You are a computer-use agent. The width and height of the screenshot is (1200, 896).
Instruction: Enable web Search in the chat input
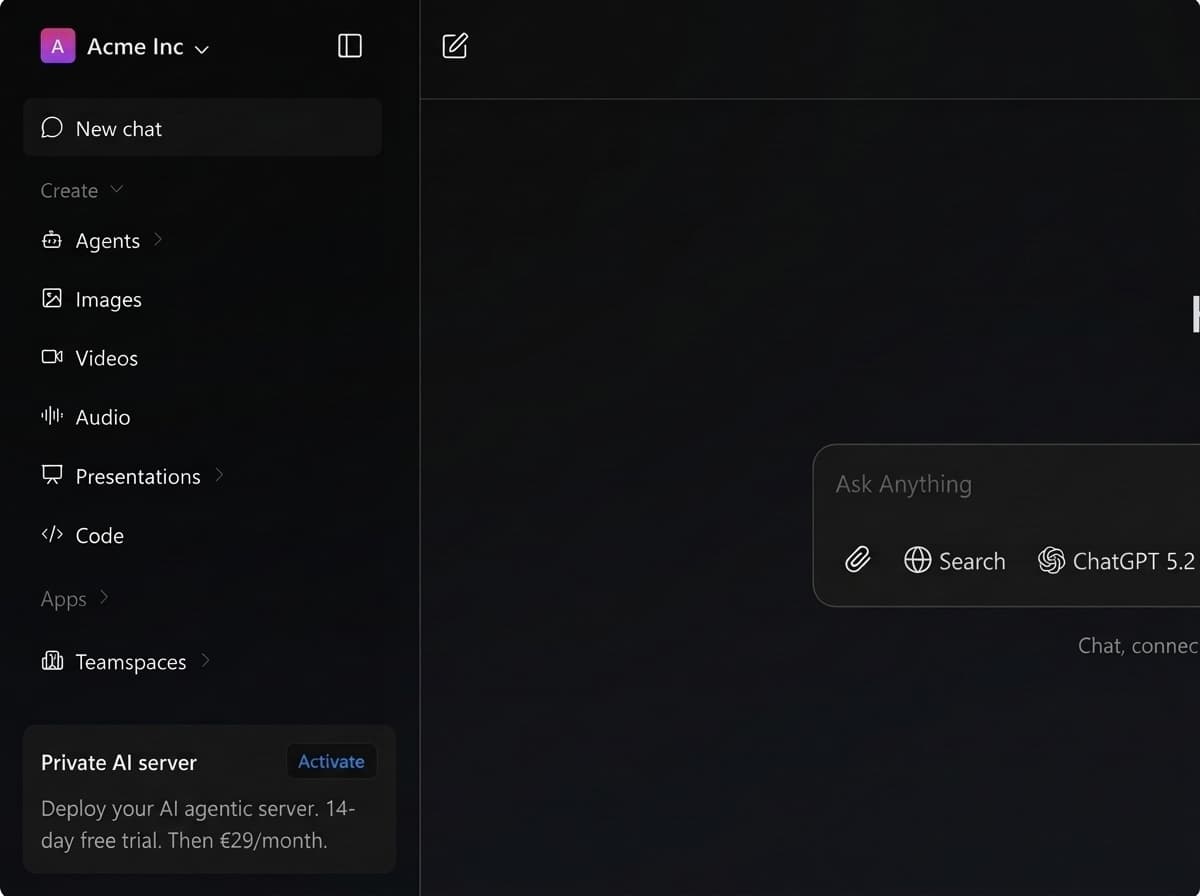point(955,560)
